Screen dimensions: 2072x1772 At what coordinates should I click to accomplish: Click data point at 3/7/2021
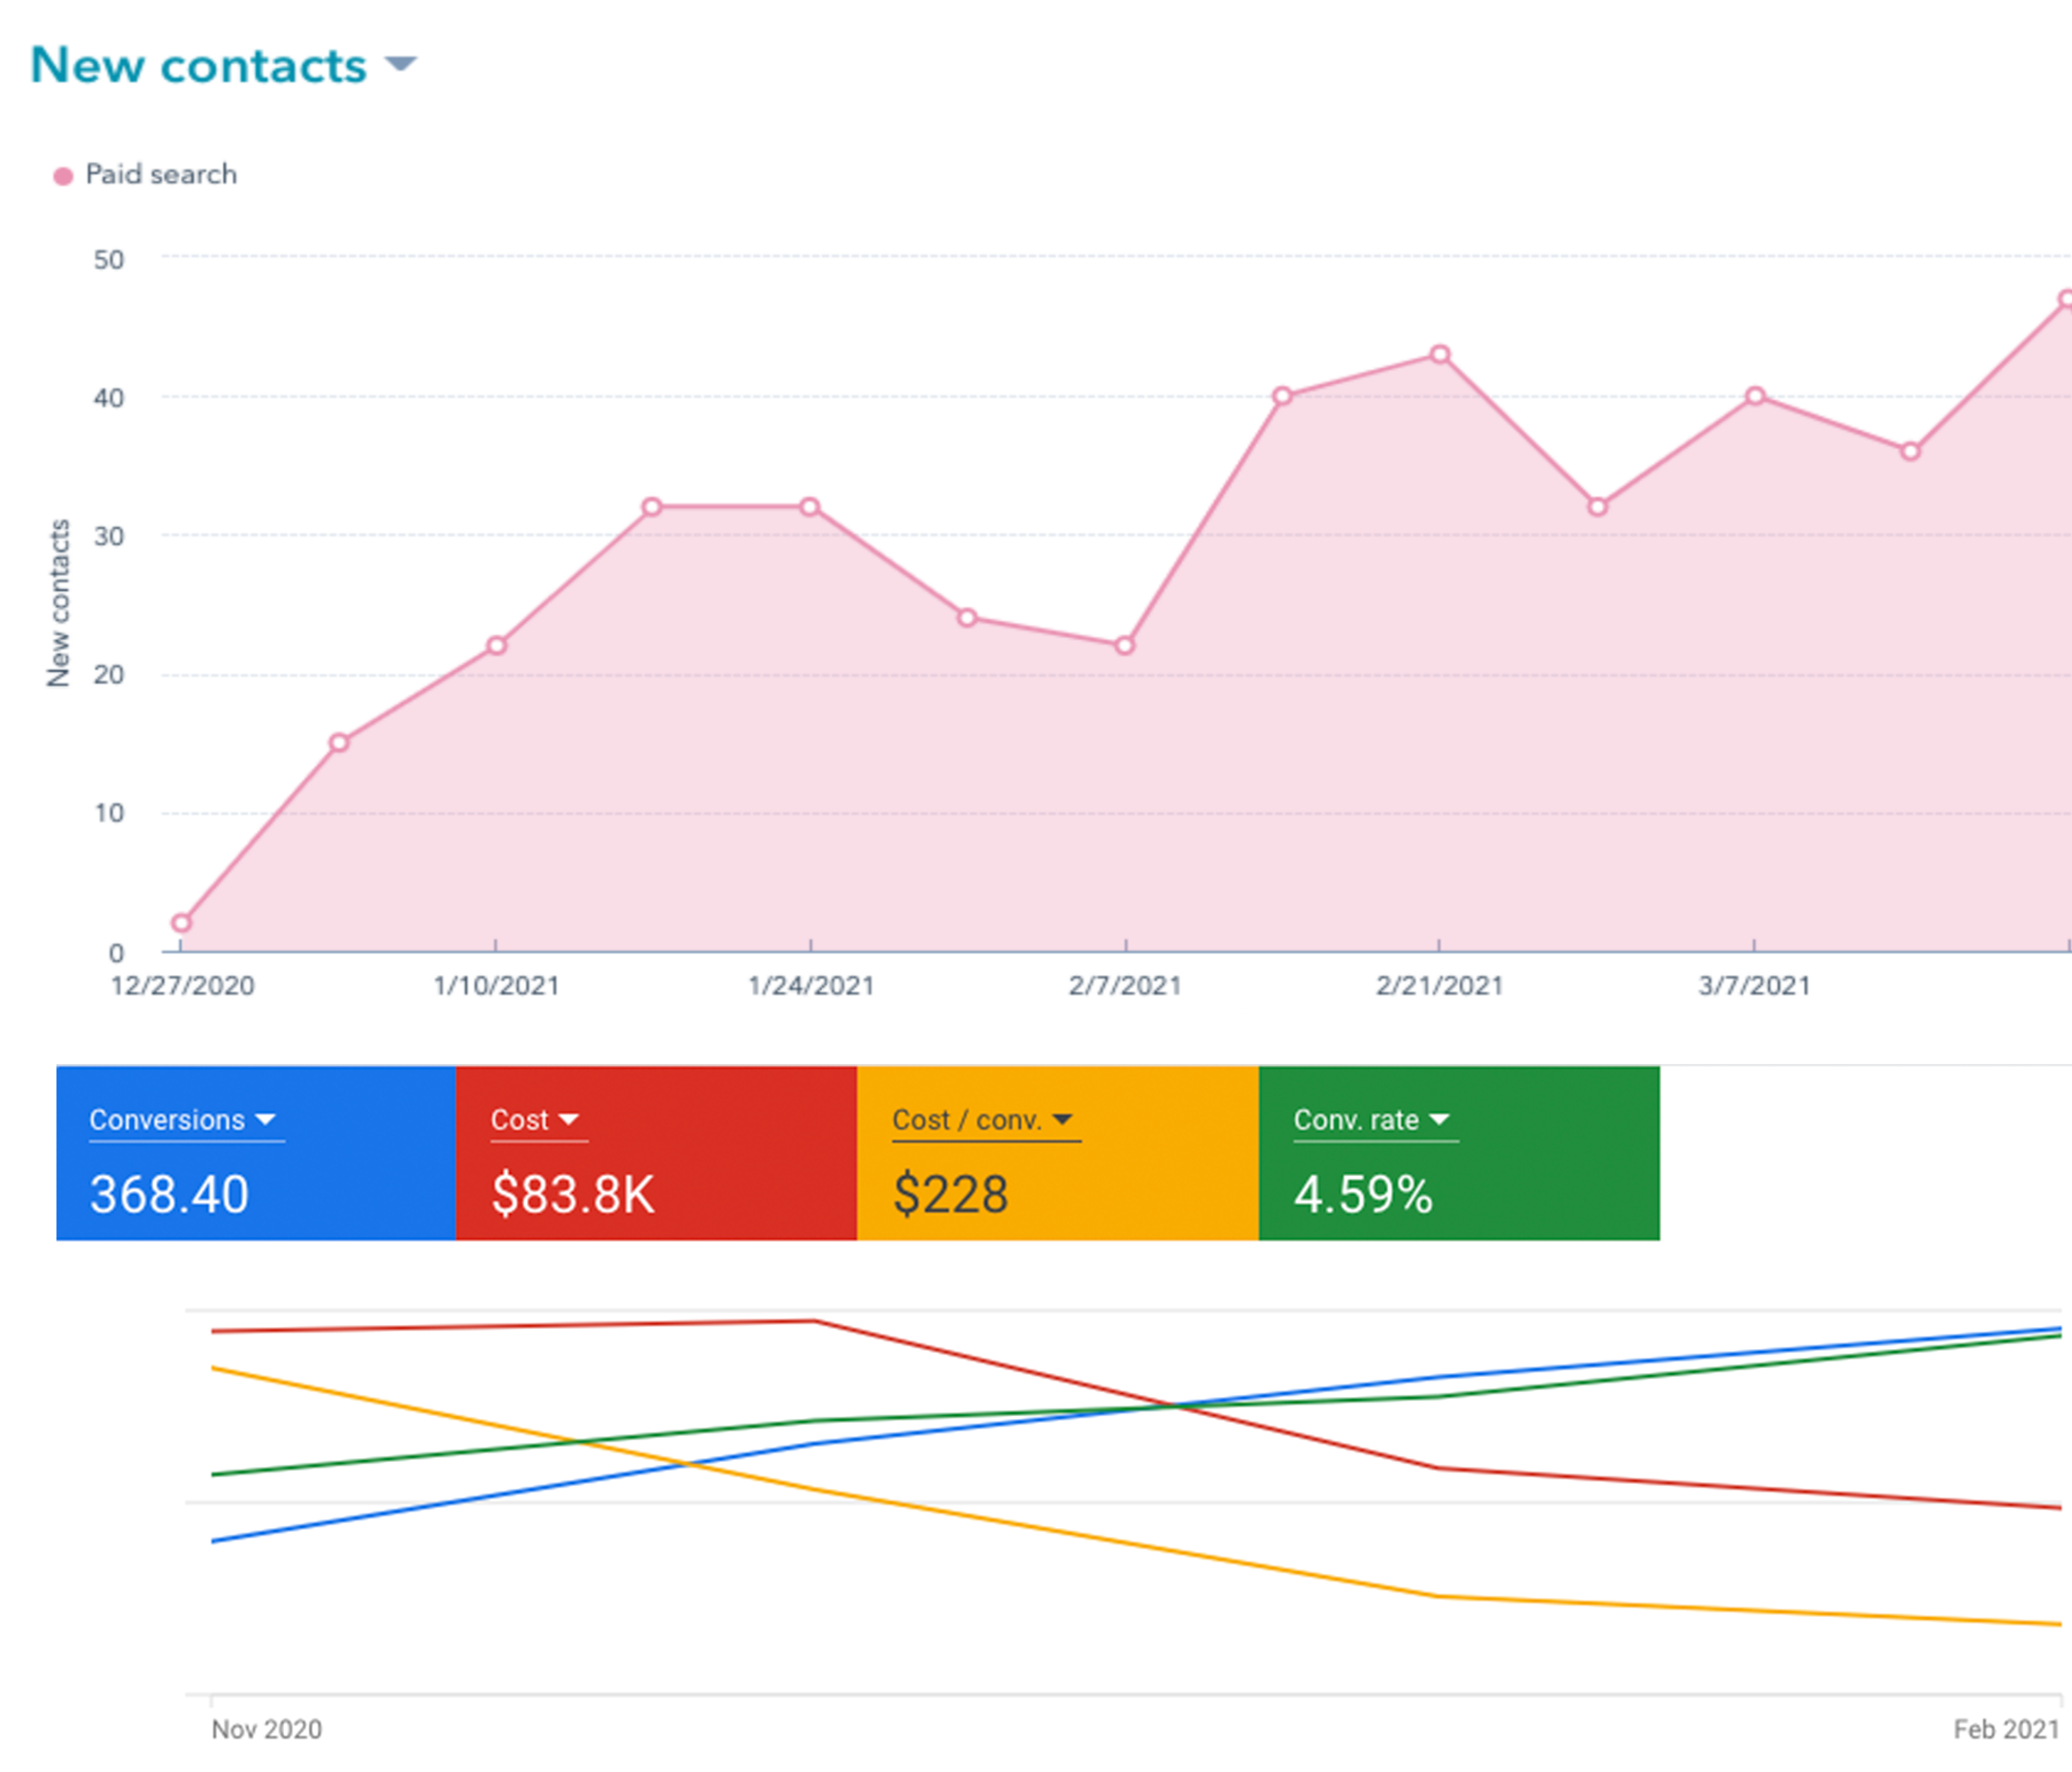click(1755, 396)
